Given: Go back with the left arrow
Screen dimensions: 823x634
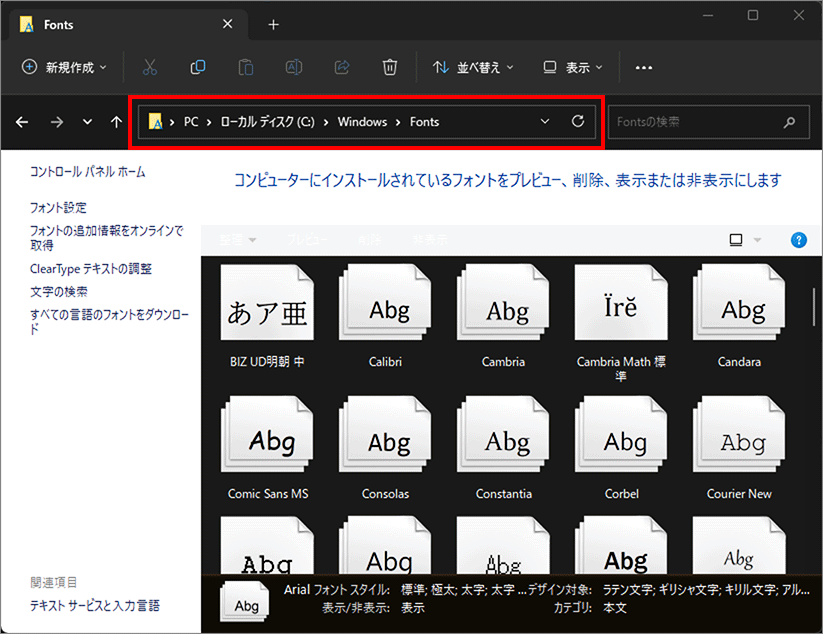Looking at the screenshot, I should tap(22, 122).
